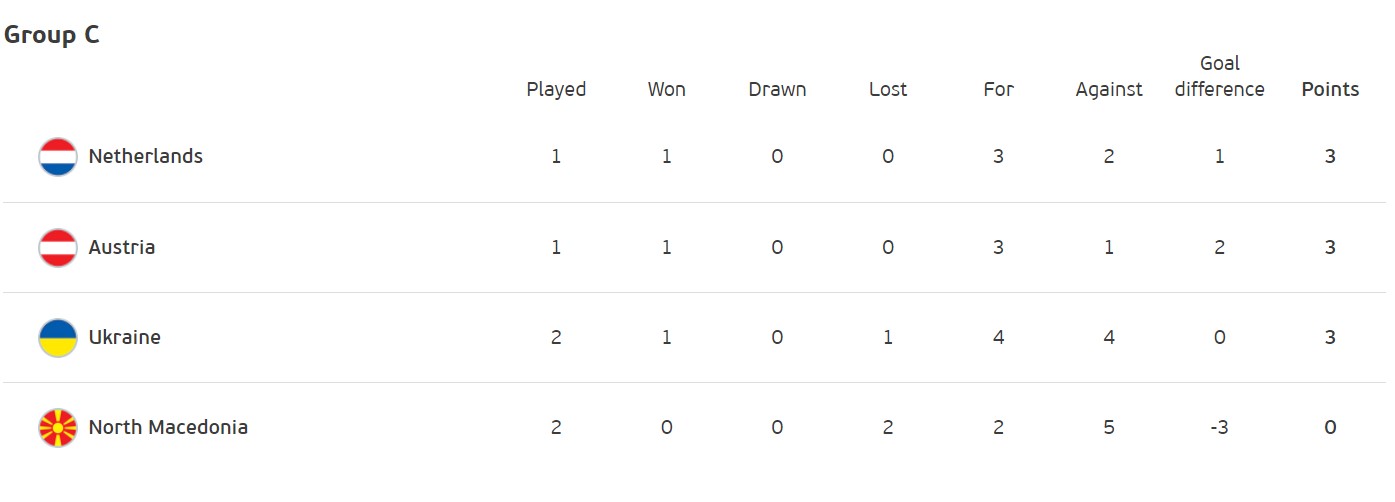This screenshot has width=1395, height=502.
Task: Click Netherlands' points value
Action: [x=1330, y=156]
